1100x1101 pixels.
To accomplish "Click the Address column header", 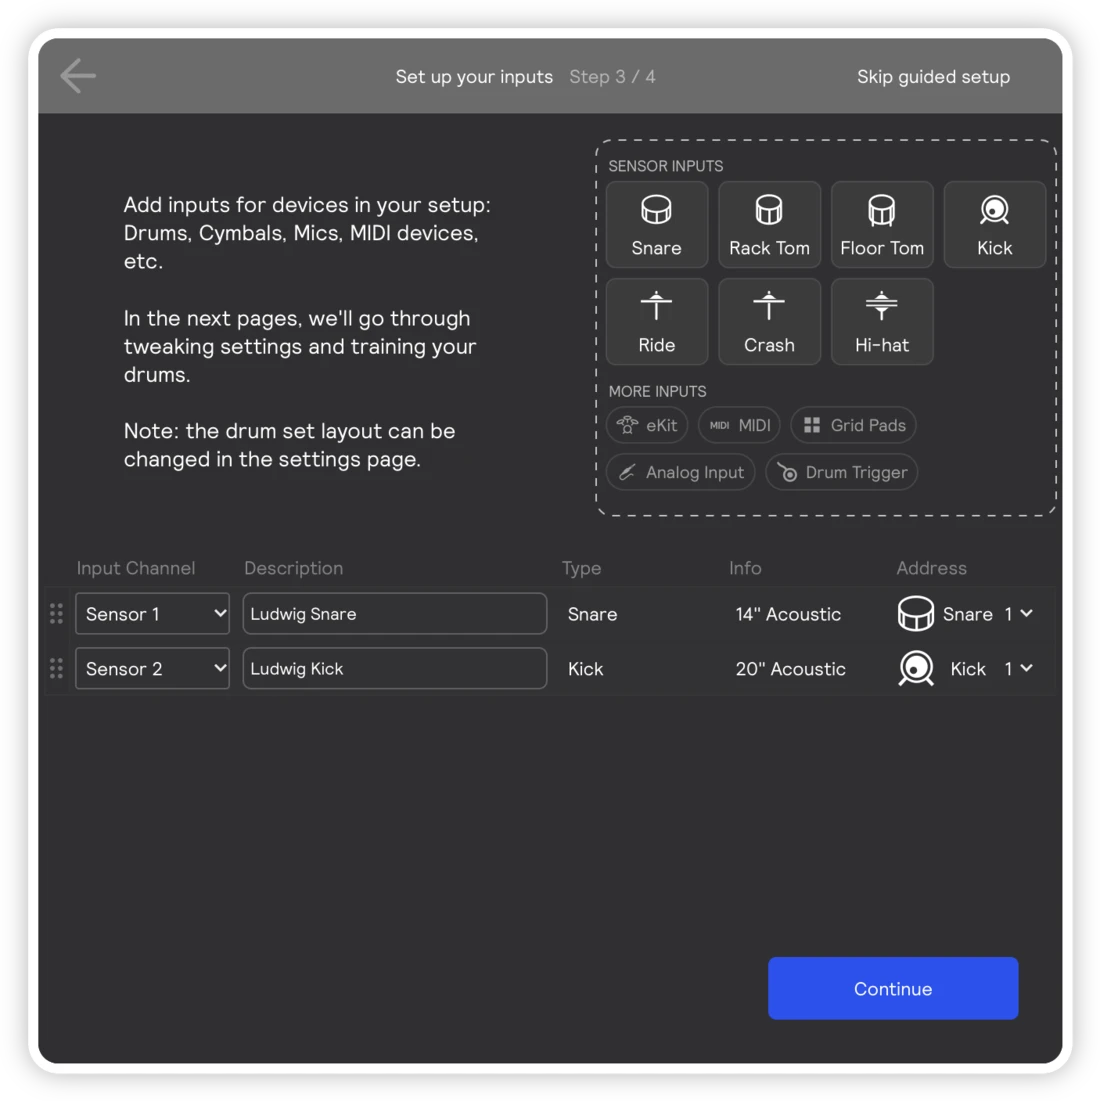I will (x=931, y=568).
